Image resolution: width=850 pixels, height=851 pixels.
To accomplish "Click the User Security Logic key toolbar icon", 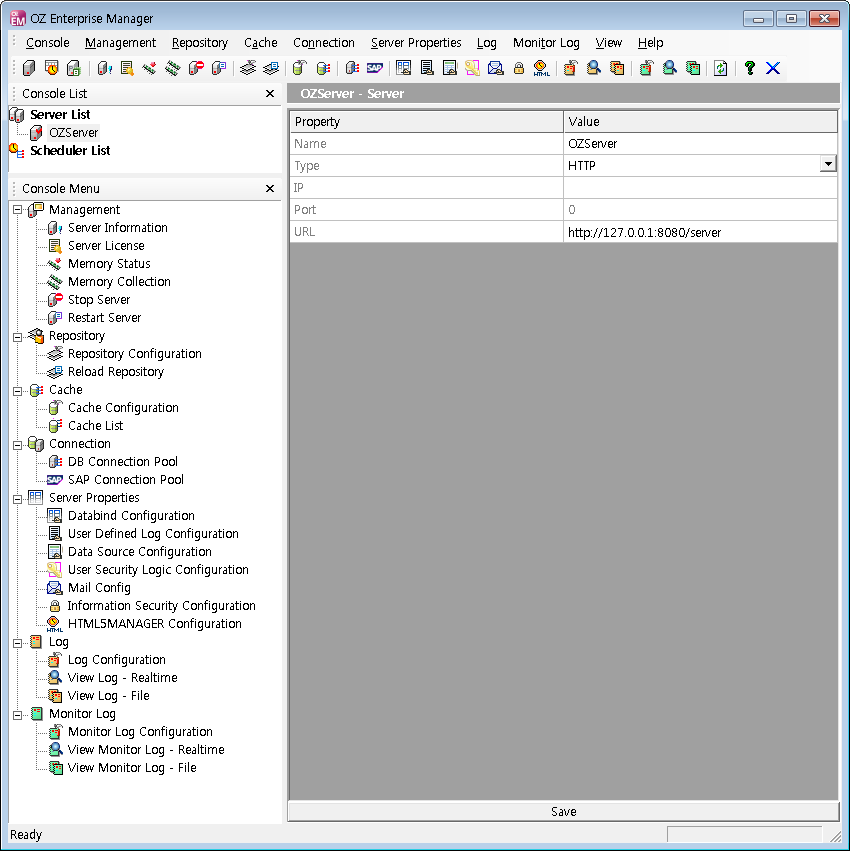I will (x=472, y=68).
